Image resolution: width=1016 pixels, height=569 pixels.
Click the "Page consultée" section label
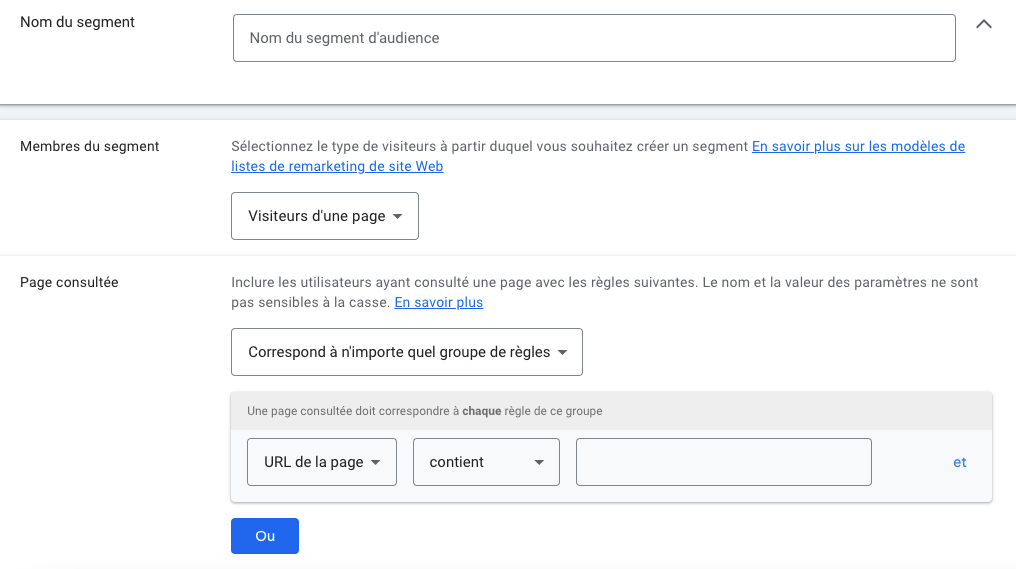[x=69, y=282]
